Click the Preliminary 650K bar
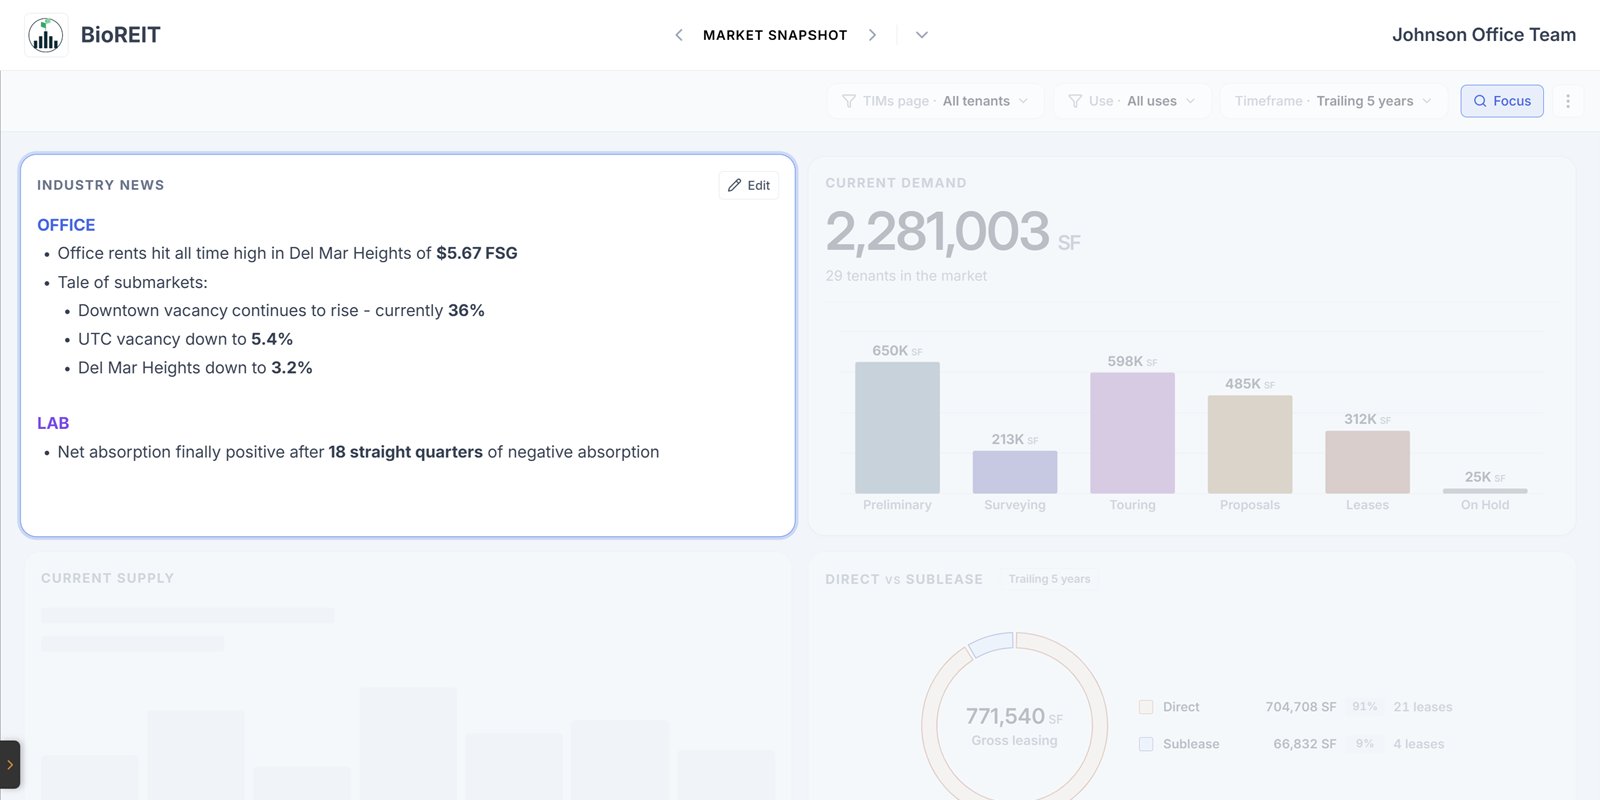The width and height of the screenshot is (1600, 800). click(897, 427)
